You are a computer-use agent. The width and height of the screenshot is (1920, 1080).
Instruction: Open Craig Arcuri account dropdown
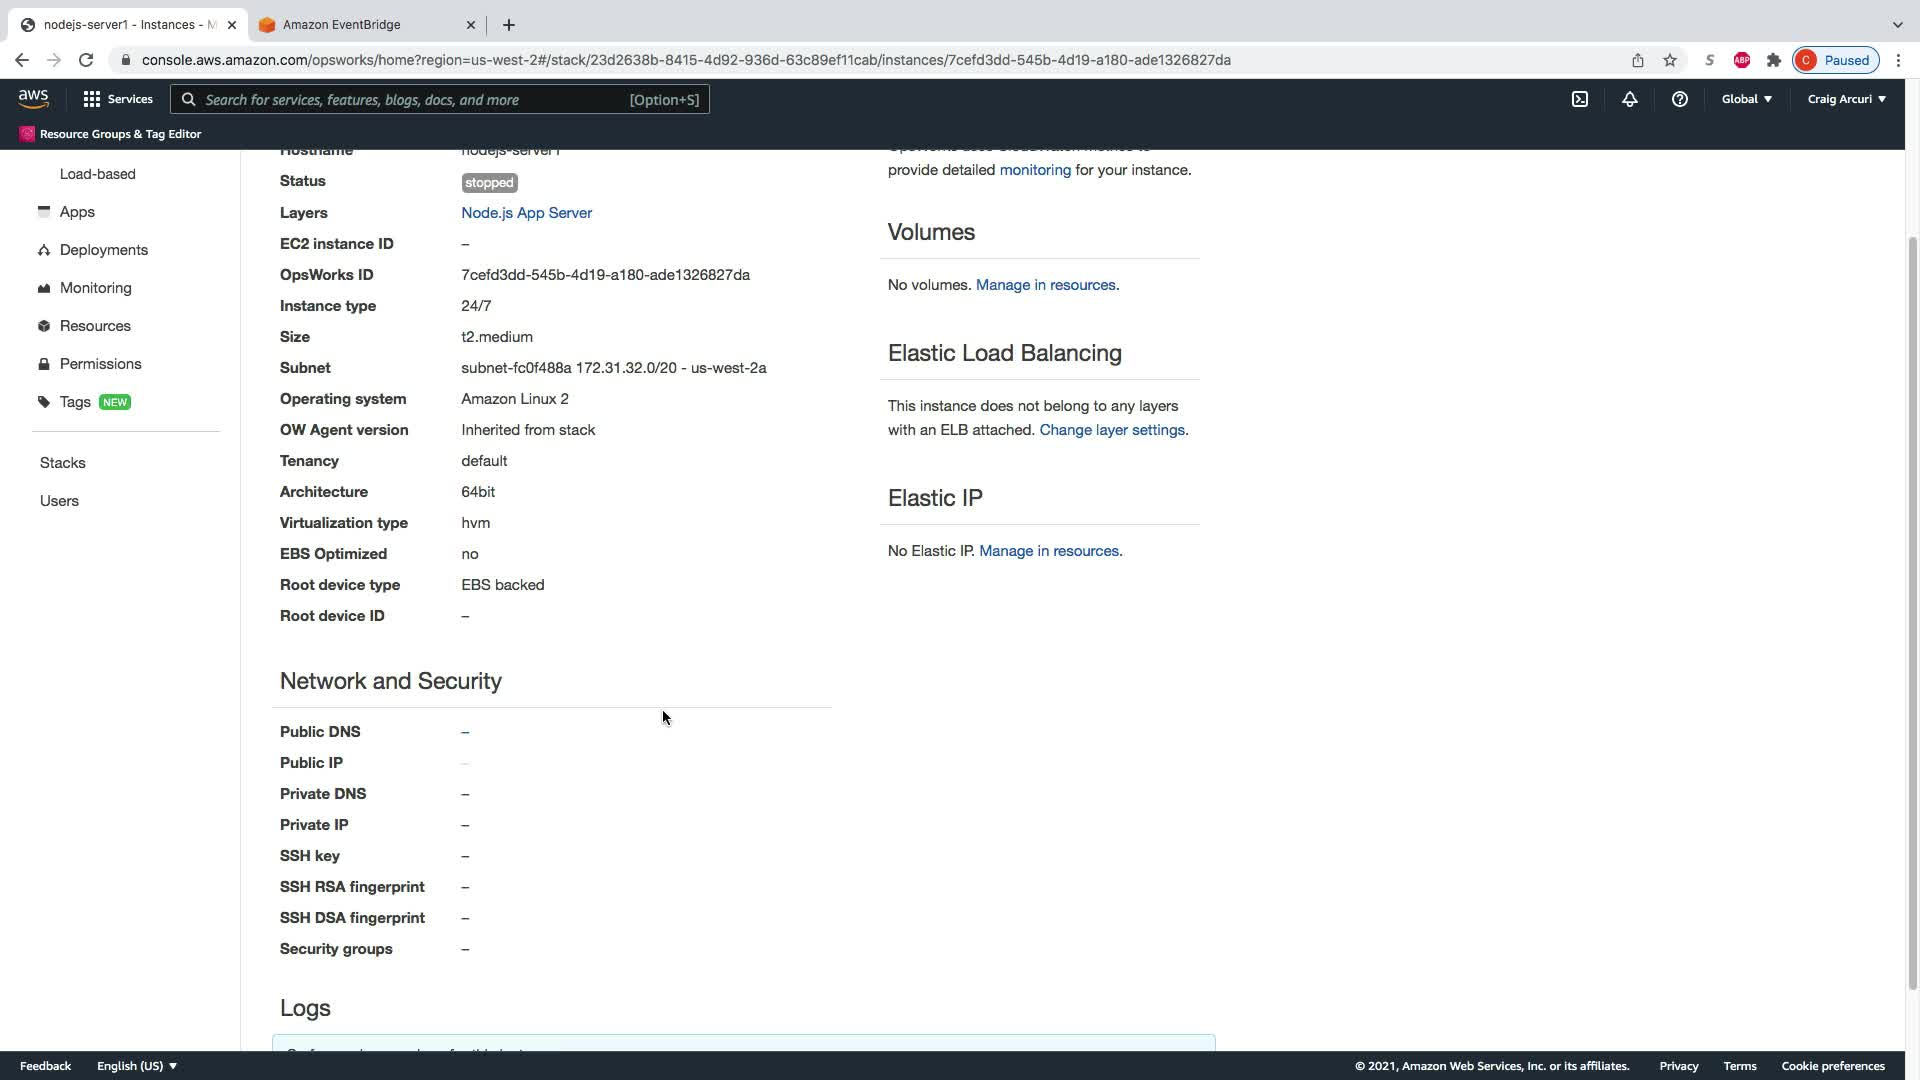point(1846,99)
